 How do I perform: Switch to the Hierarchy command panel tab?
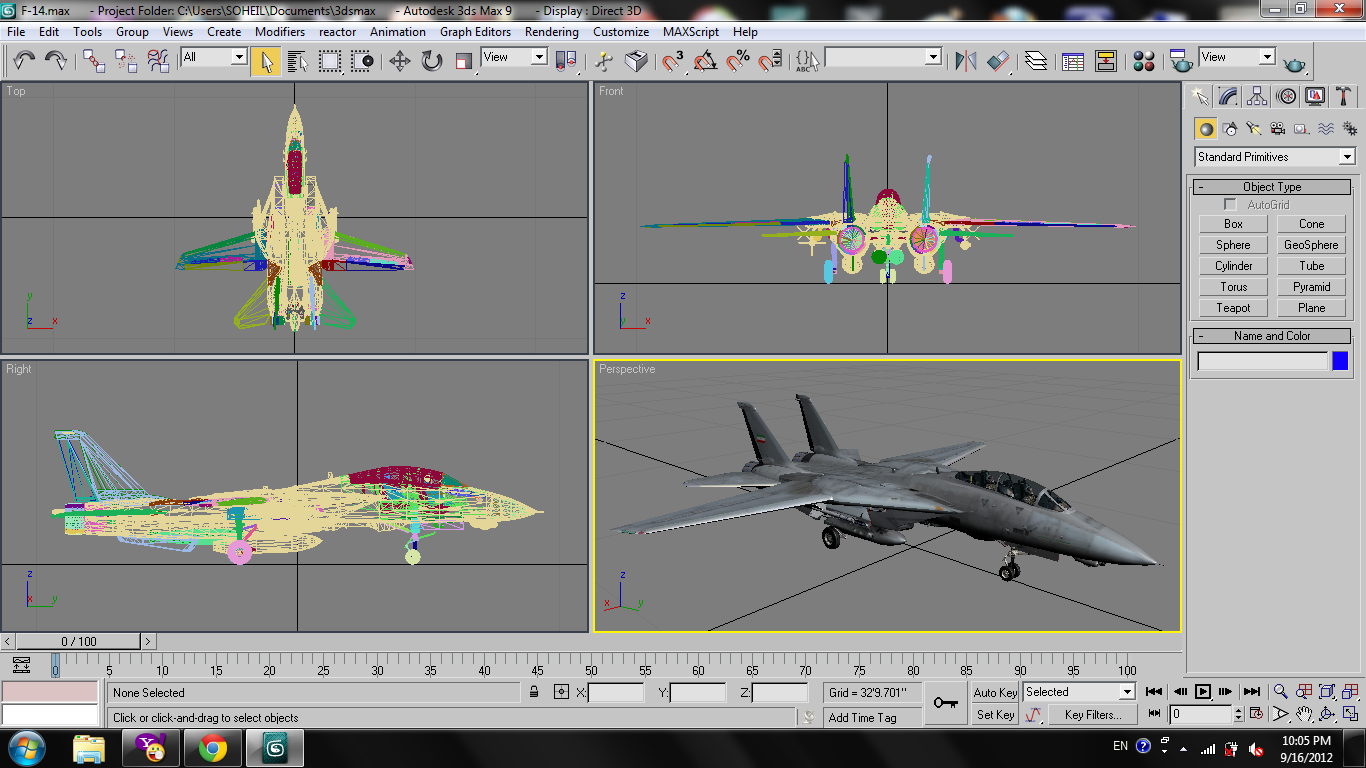[x=1257, y=96]
